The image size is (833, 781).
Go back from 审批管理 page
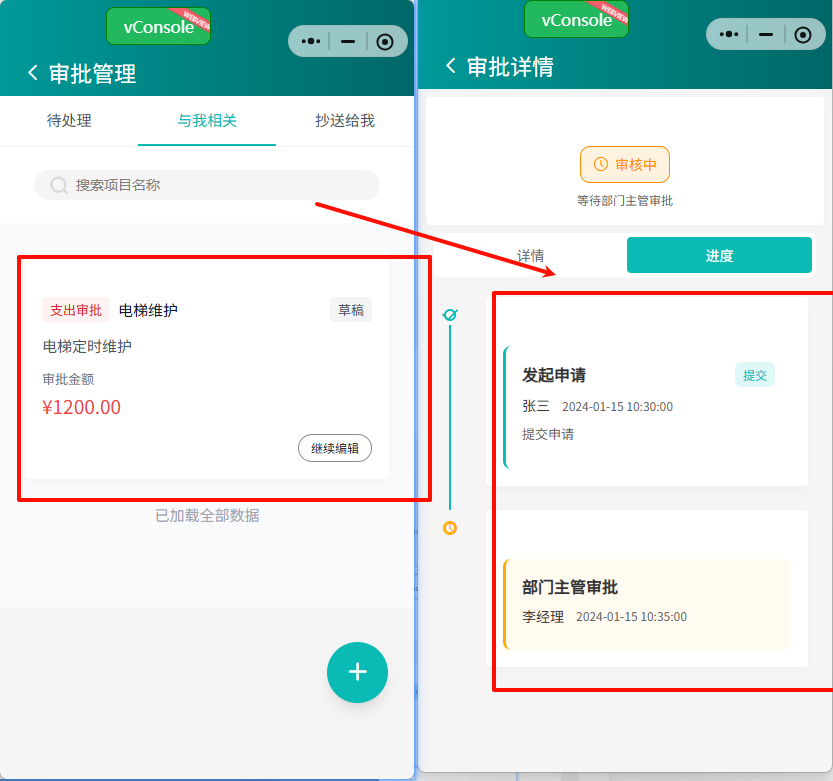(33, 73)
